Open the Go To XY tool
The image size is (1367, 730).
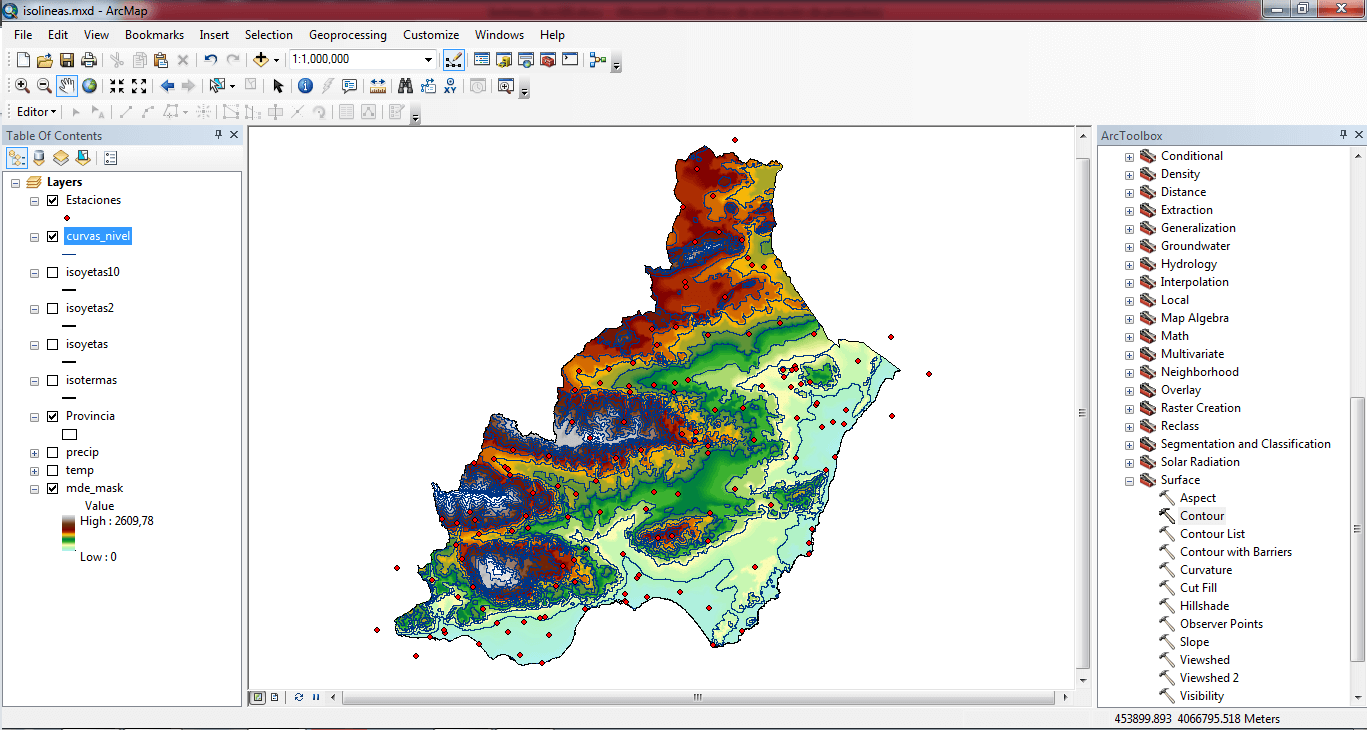click(x=451, y=86)
